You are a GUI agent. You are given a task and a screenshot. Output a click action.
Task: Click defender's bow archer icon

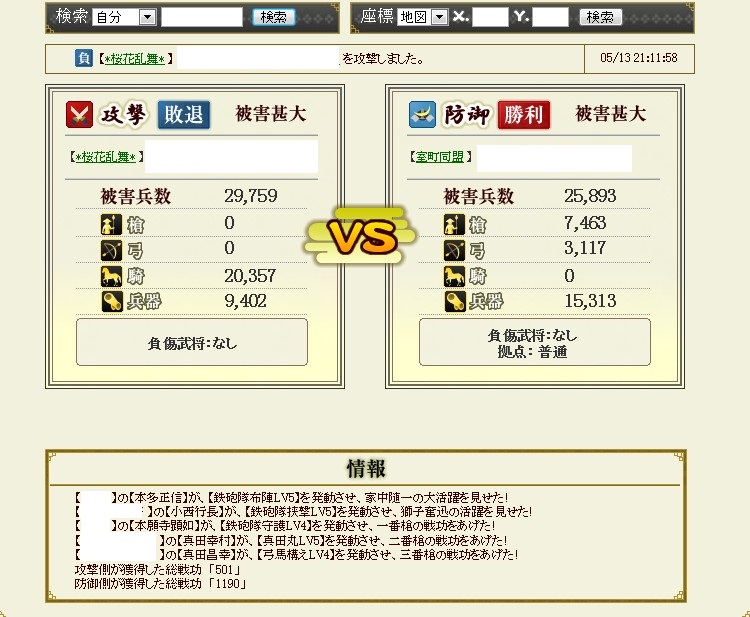[x=454, y=250]
